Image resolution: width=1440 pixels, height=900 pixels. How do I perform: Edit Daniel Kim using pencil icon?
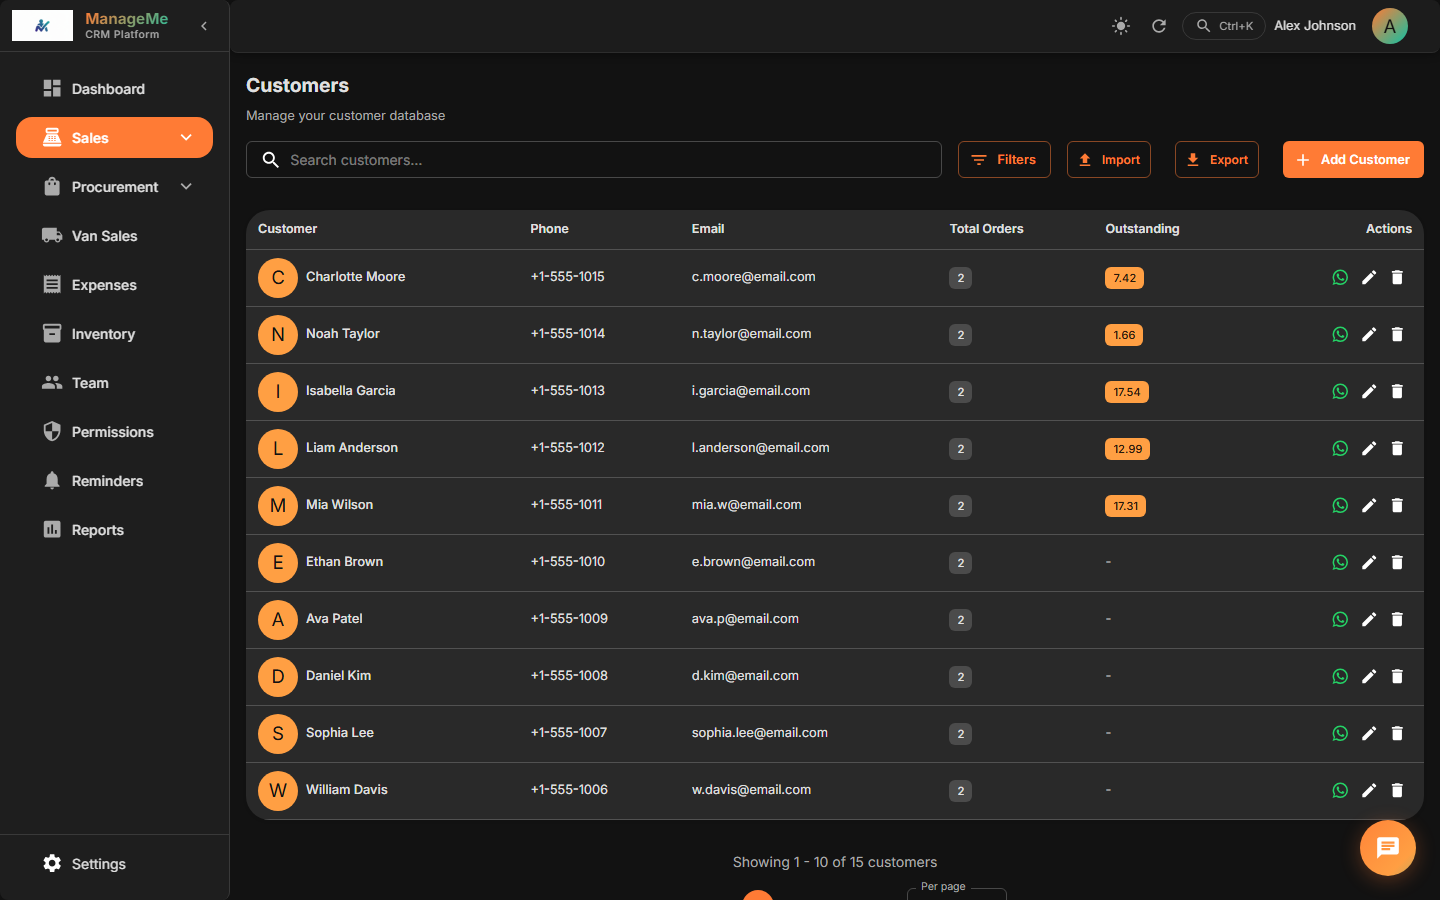tap(1369, 677)
